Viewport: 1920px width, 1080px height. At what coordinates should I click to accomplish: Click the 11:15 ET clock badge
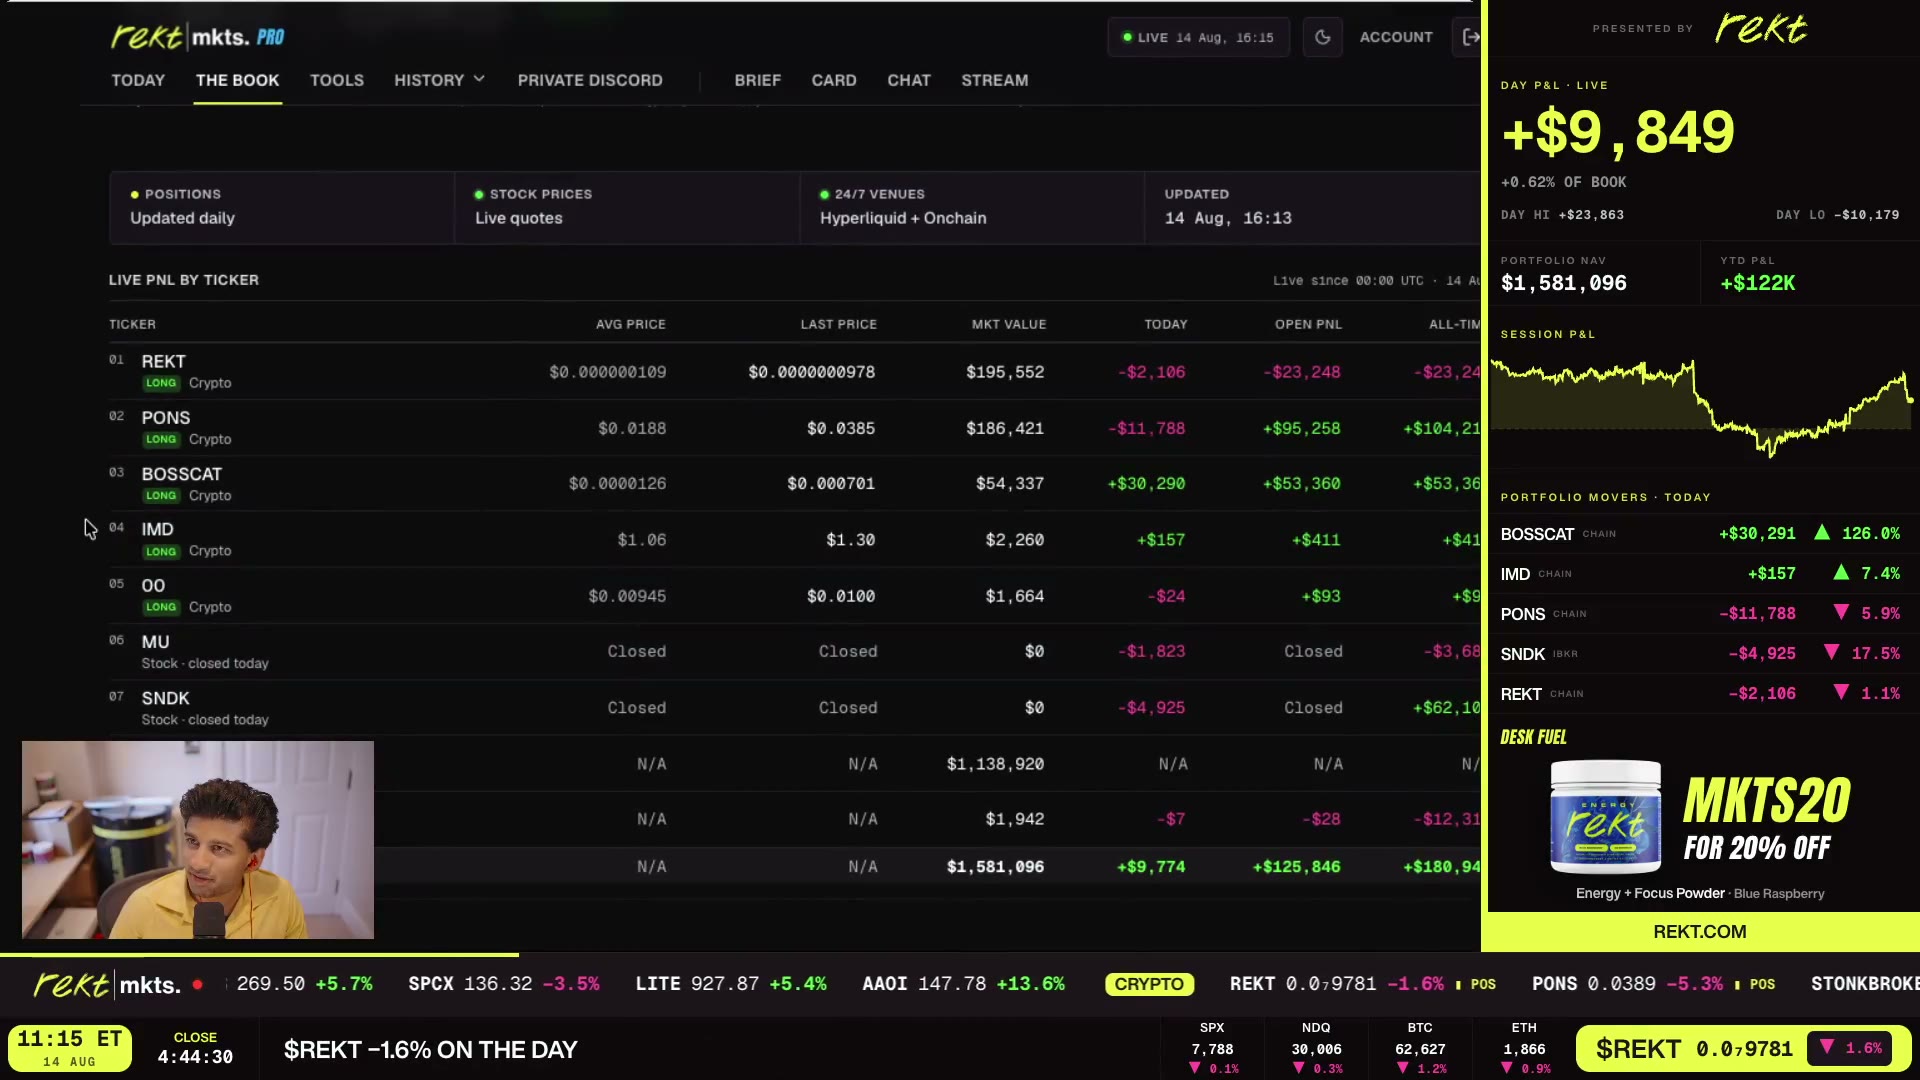[70, 1048]
